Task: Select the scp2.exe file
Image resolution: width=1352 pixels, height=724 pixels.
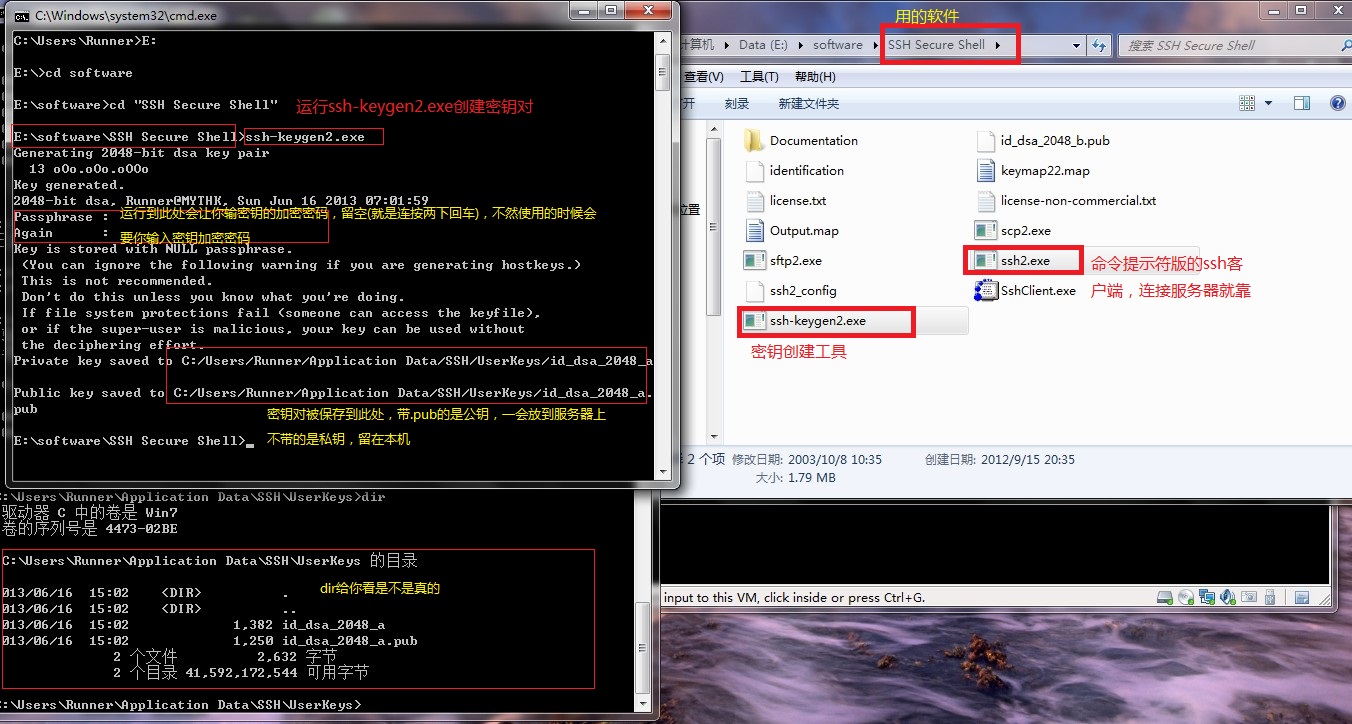Action: coord(1013,230)
